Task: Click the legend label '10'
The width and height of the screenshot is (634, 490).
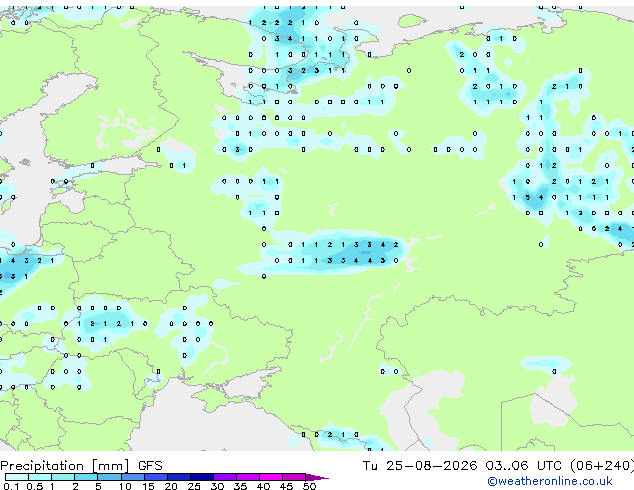Action: pyautogui.click(x=125, y=486)
